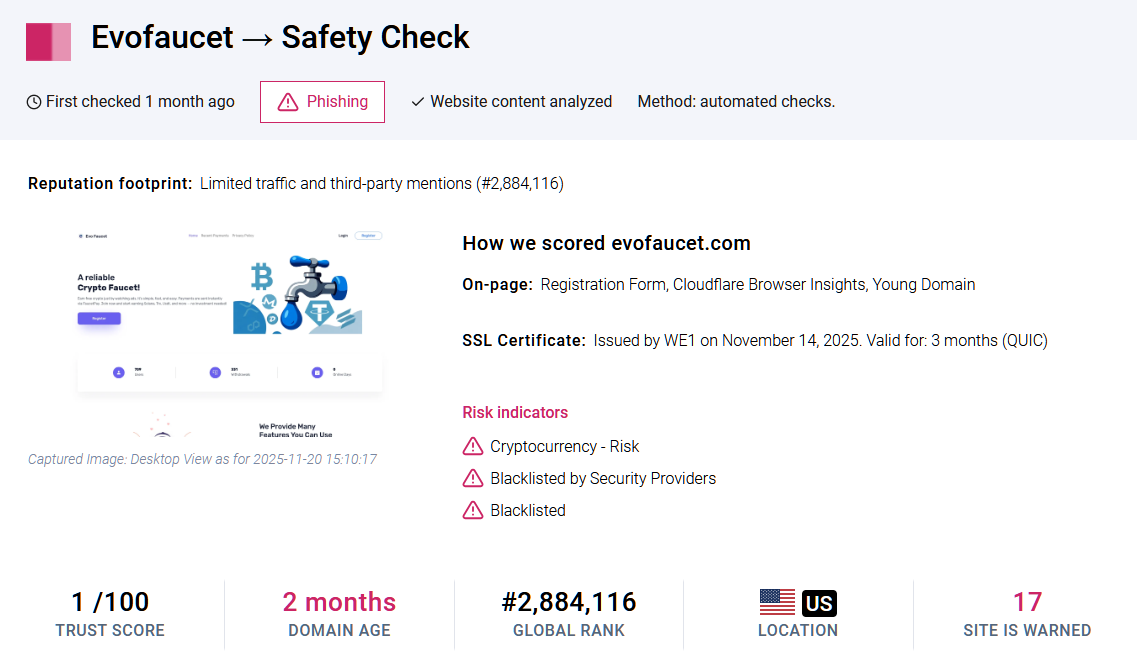Click the 1/100 Trust Score value
This screenshot has height=658, width=1137.
110,601
